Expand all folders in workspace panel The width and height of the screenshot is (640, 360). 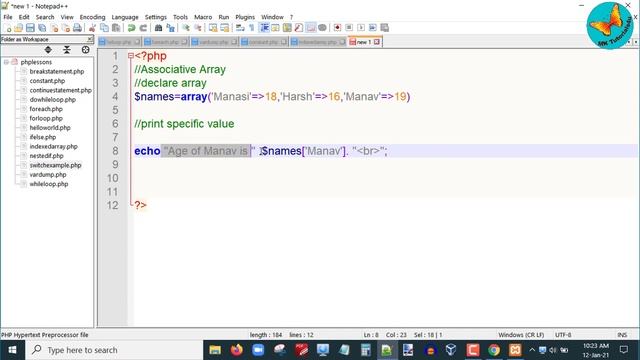(48, 50)
